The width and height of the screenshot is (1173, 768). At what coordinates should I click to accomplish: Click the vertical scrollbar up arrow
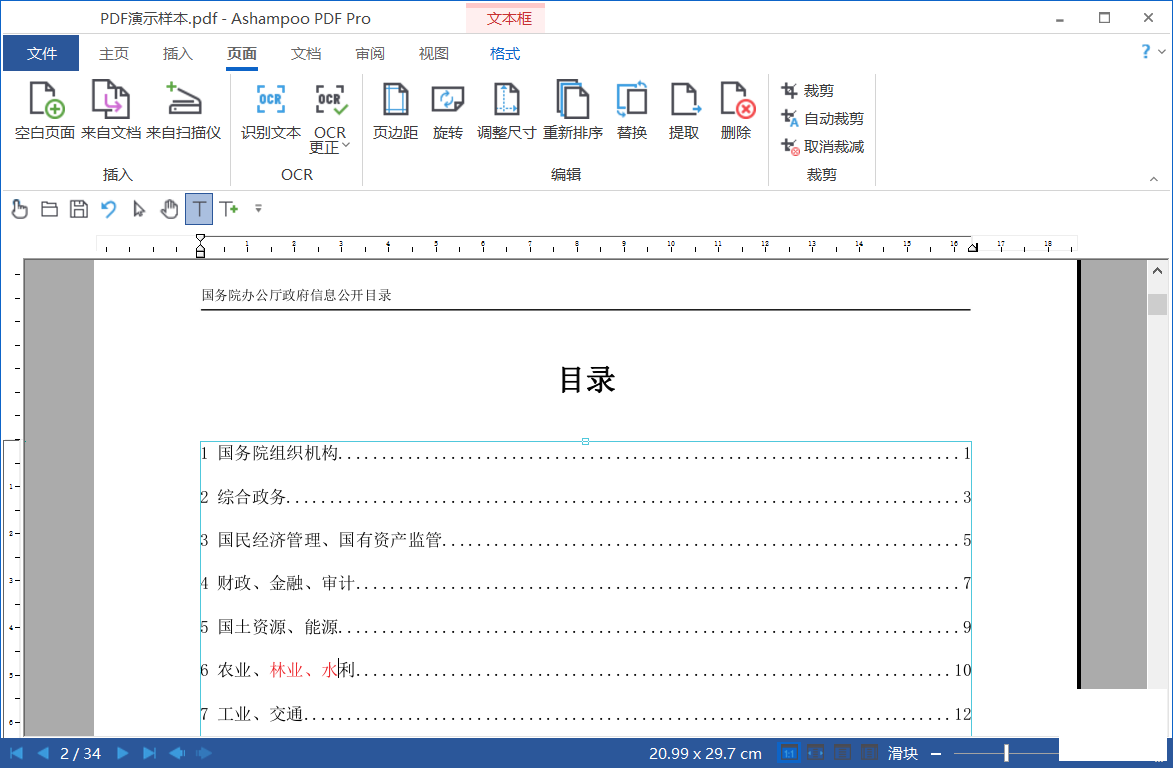[1157, 271]
